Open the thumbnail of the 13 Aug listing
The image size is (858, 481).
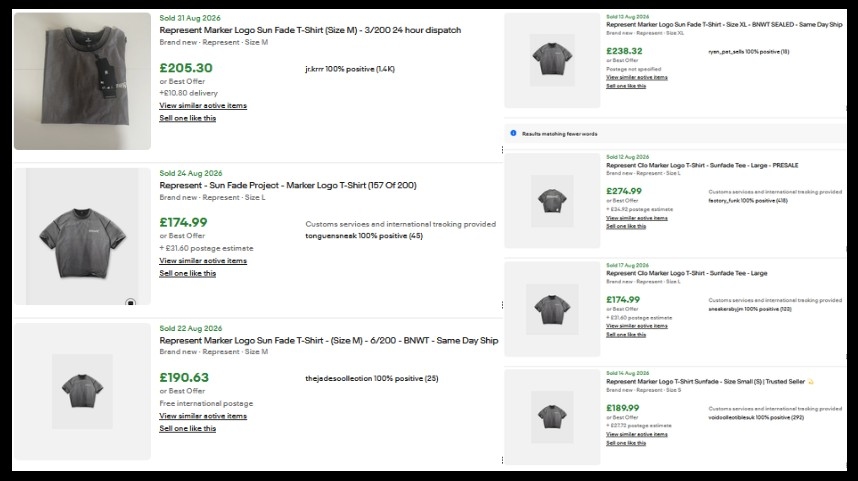pyautogui.click(x=552, y=60)
